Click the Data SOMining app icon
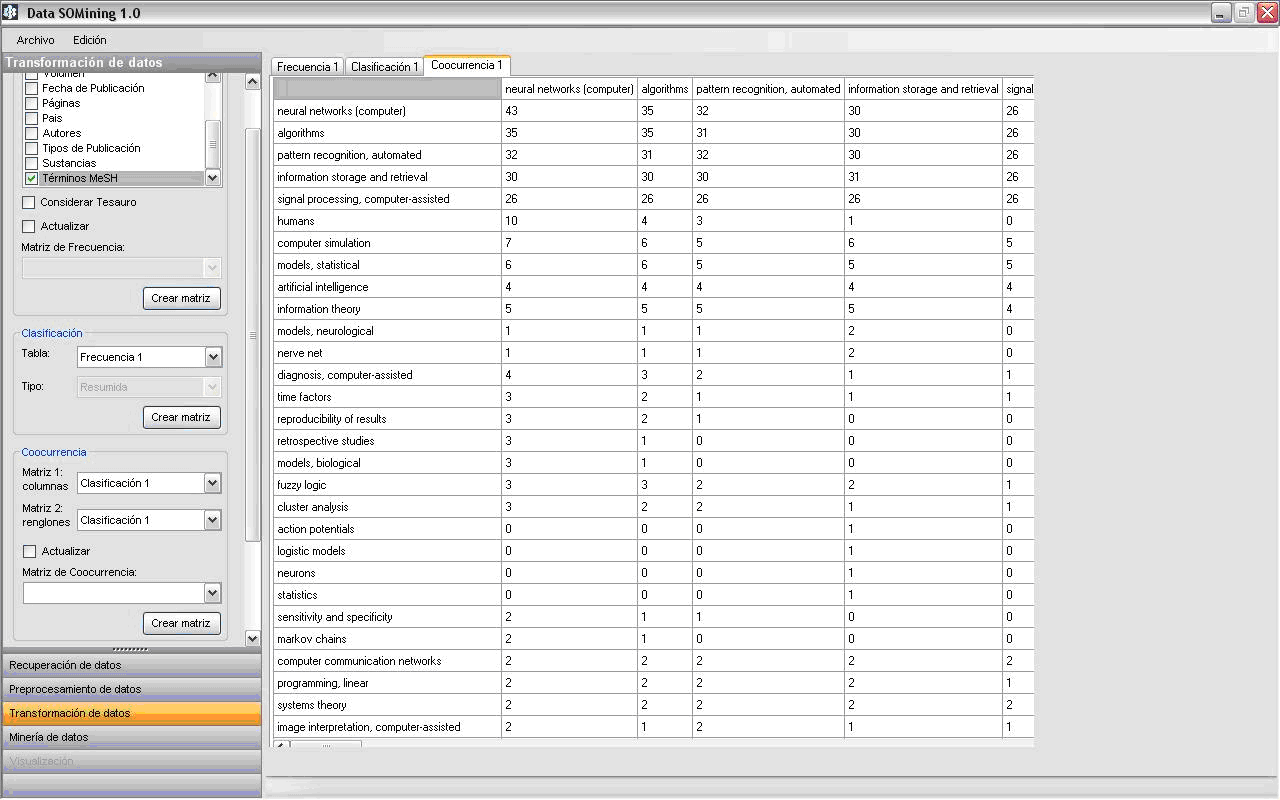Image resolution: width=1280 pixels, height=800 pixels. click(11, 13)
